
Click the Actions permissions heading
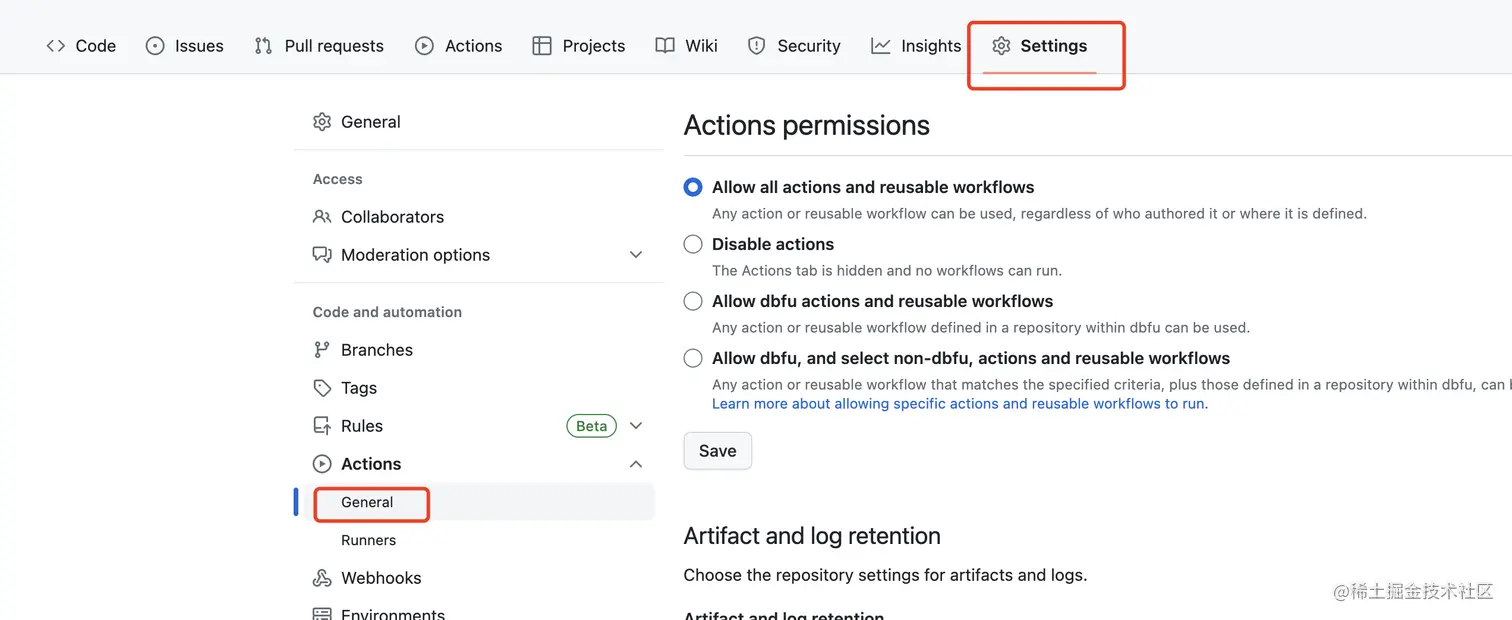(807, 125)
